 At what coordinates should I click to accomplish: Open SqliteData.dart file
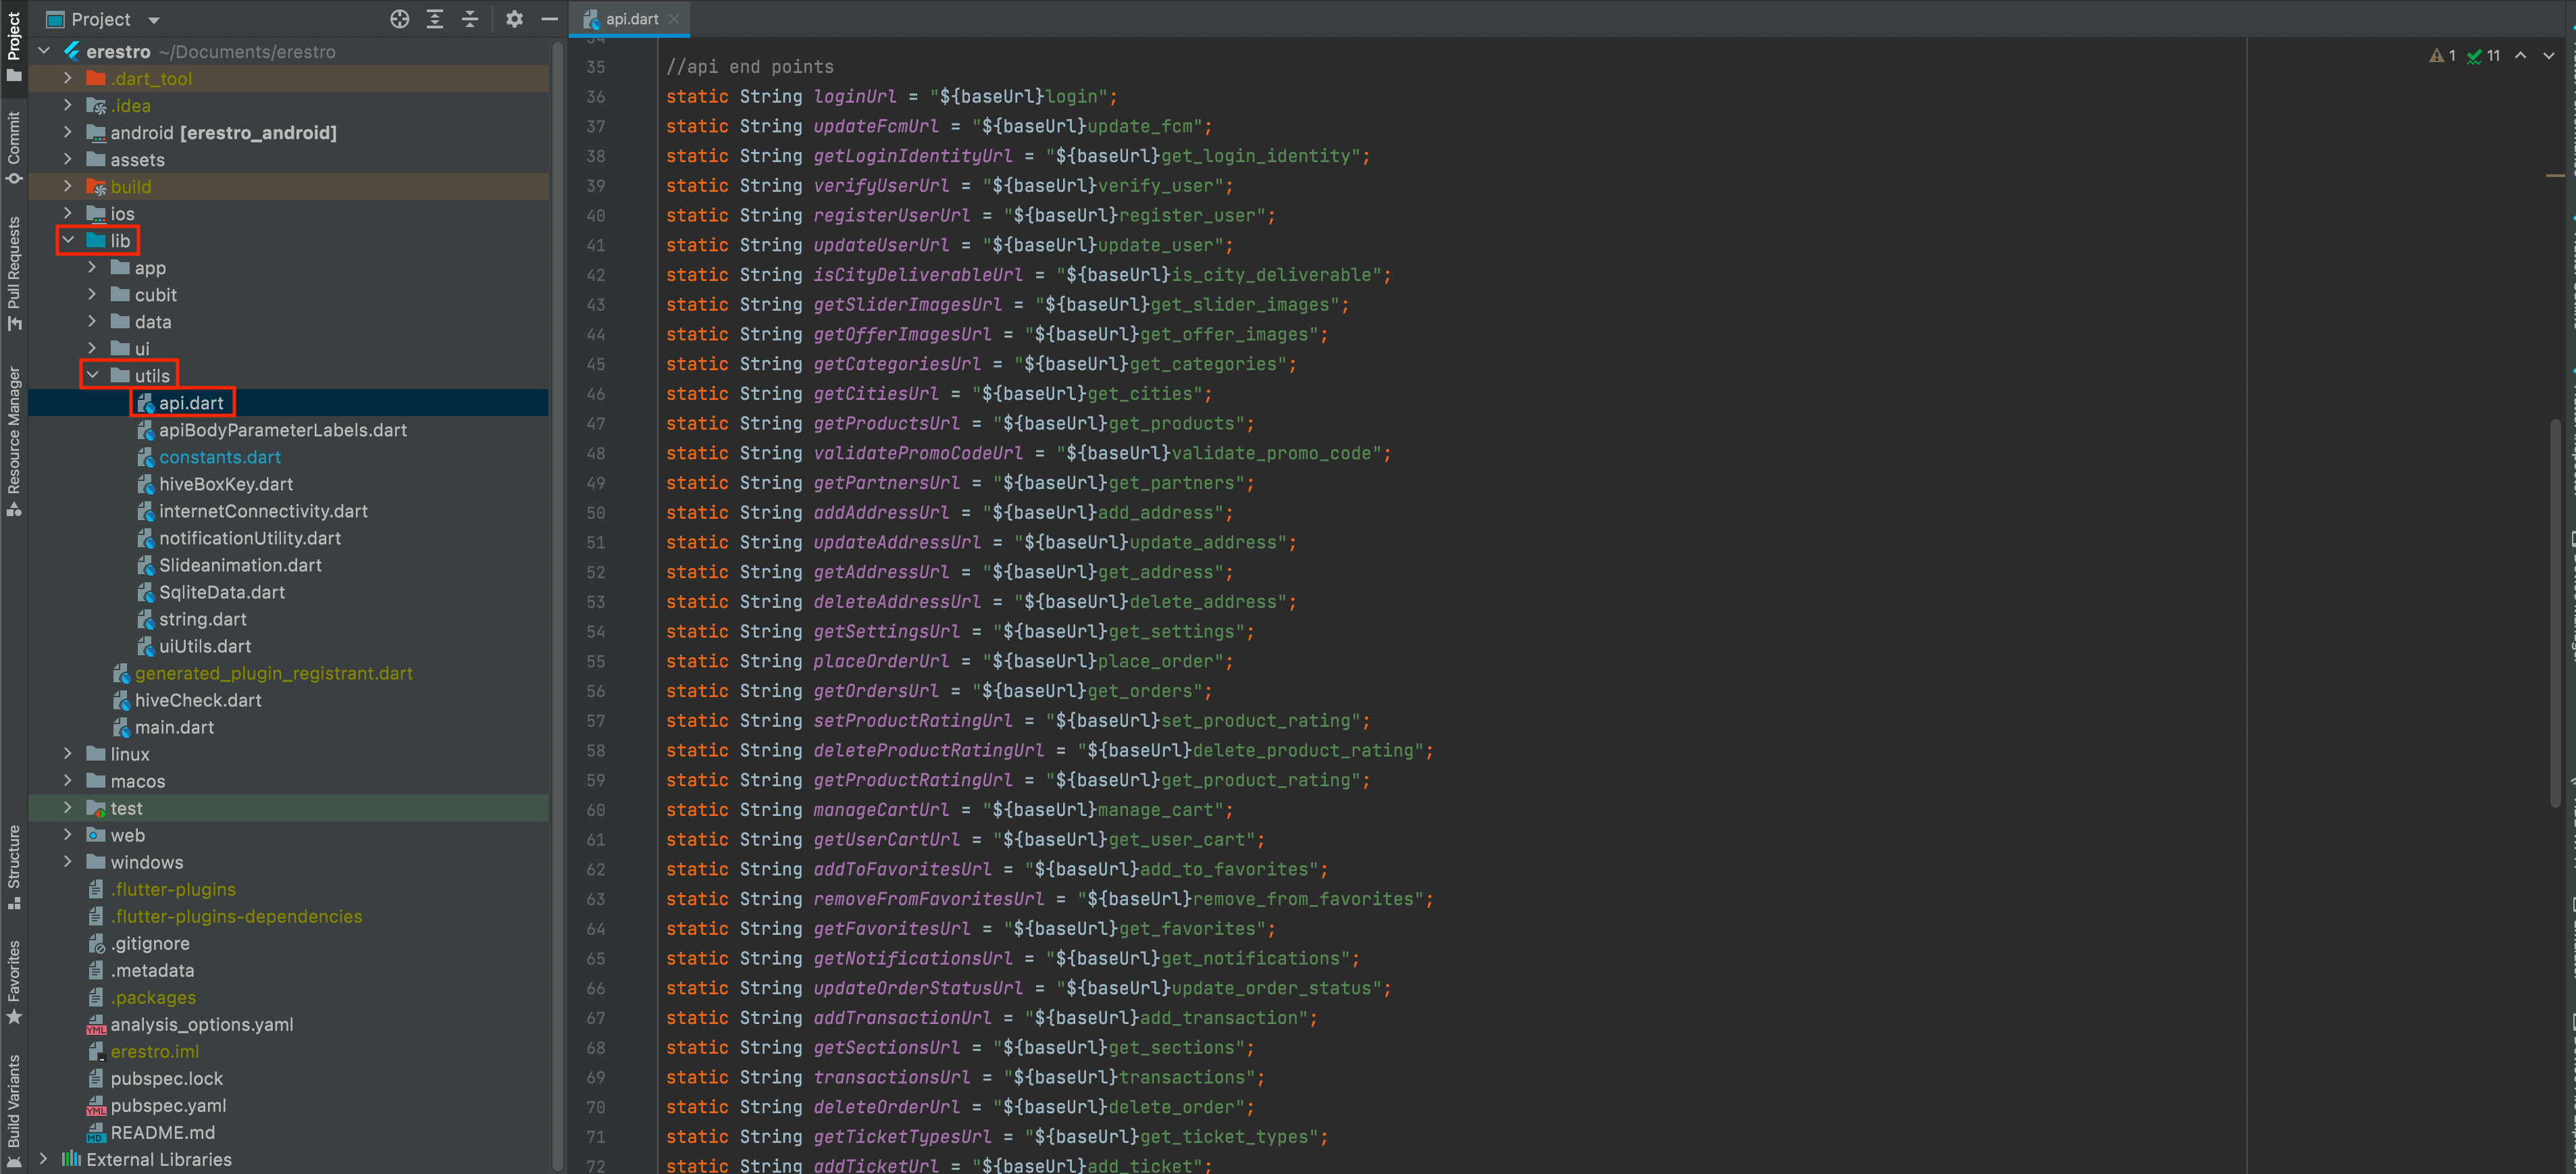click(x=211, y=591)
